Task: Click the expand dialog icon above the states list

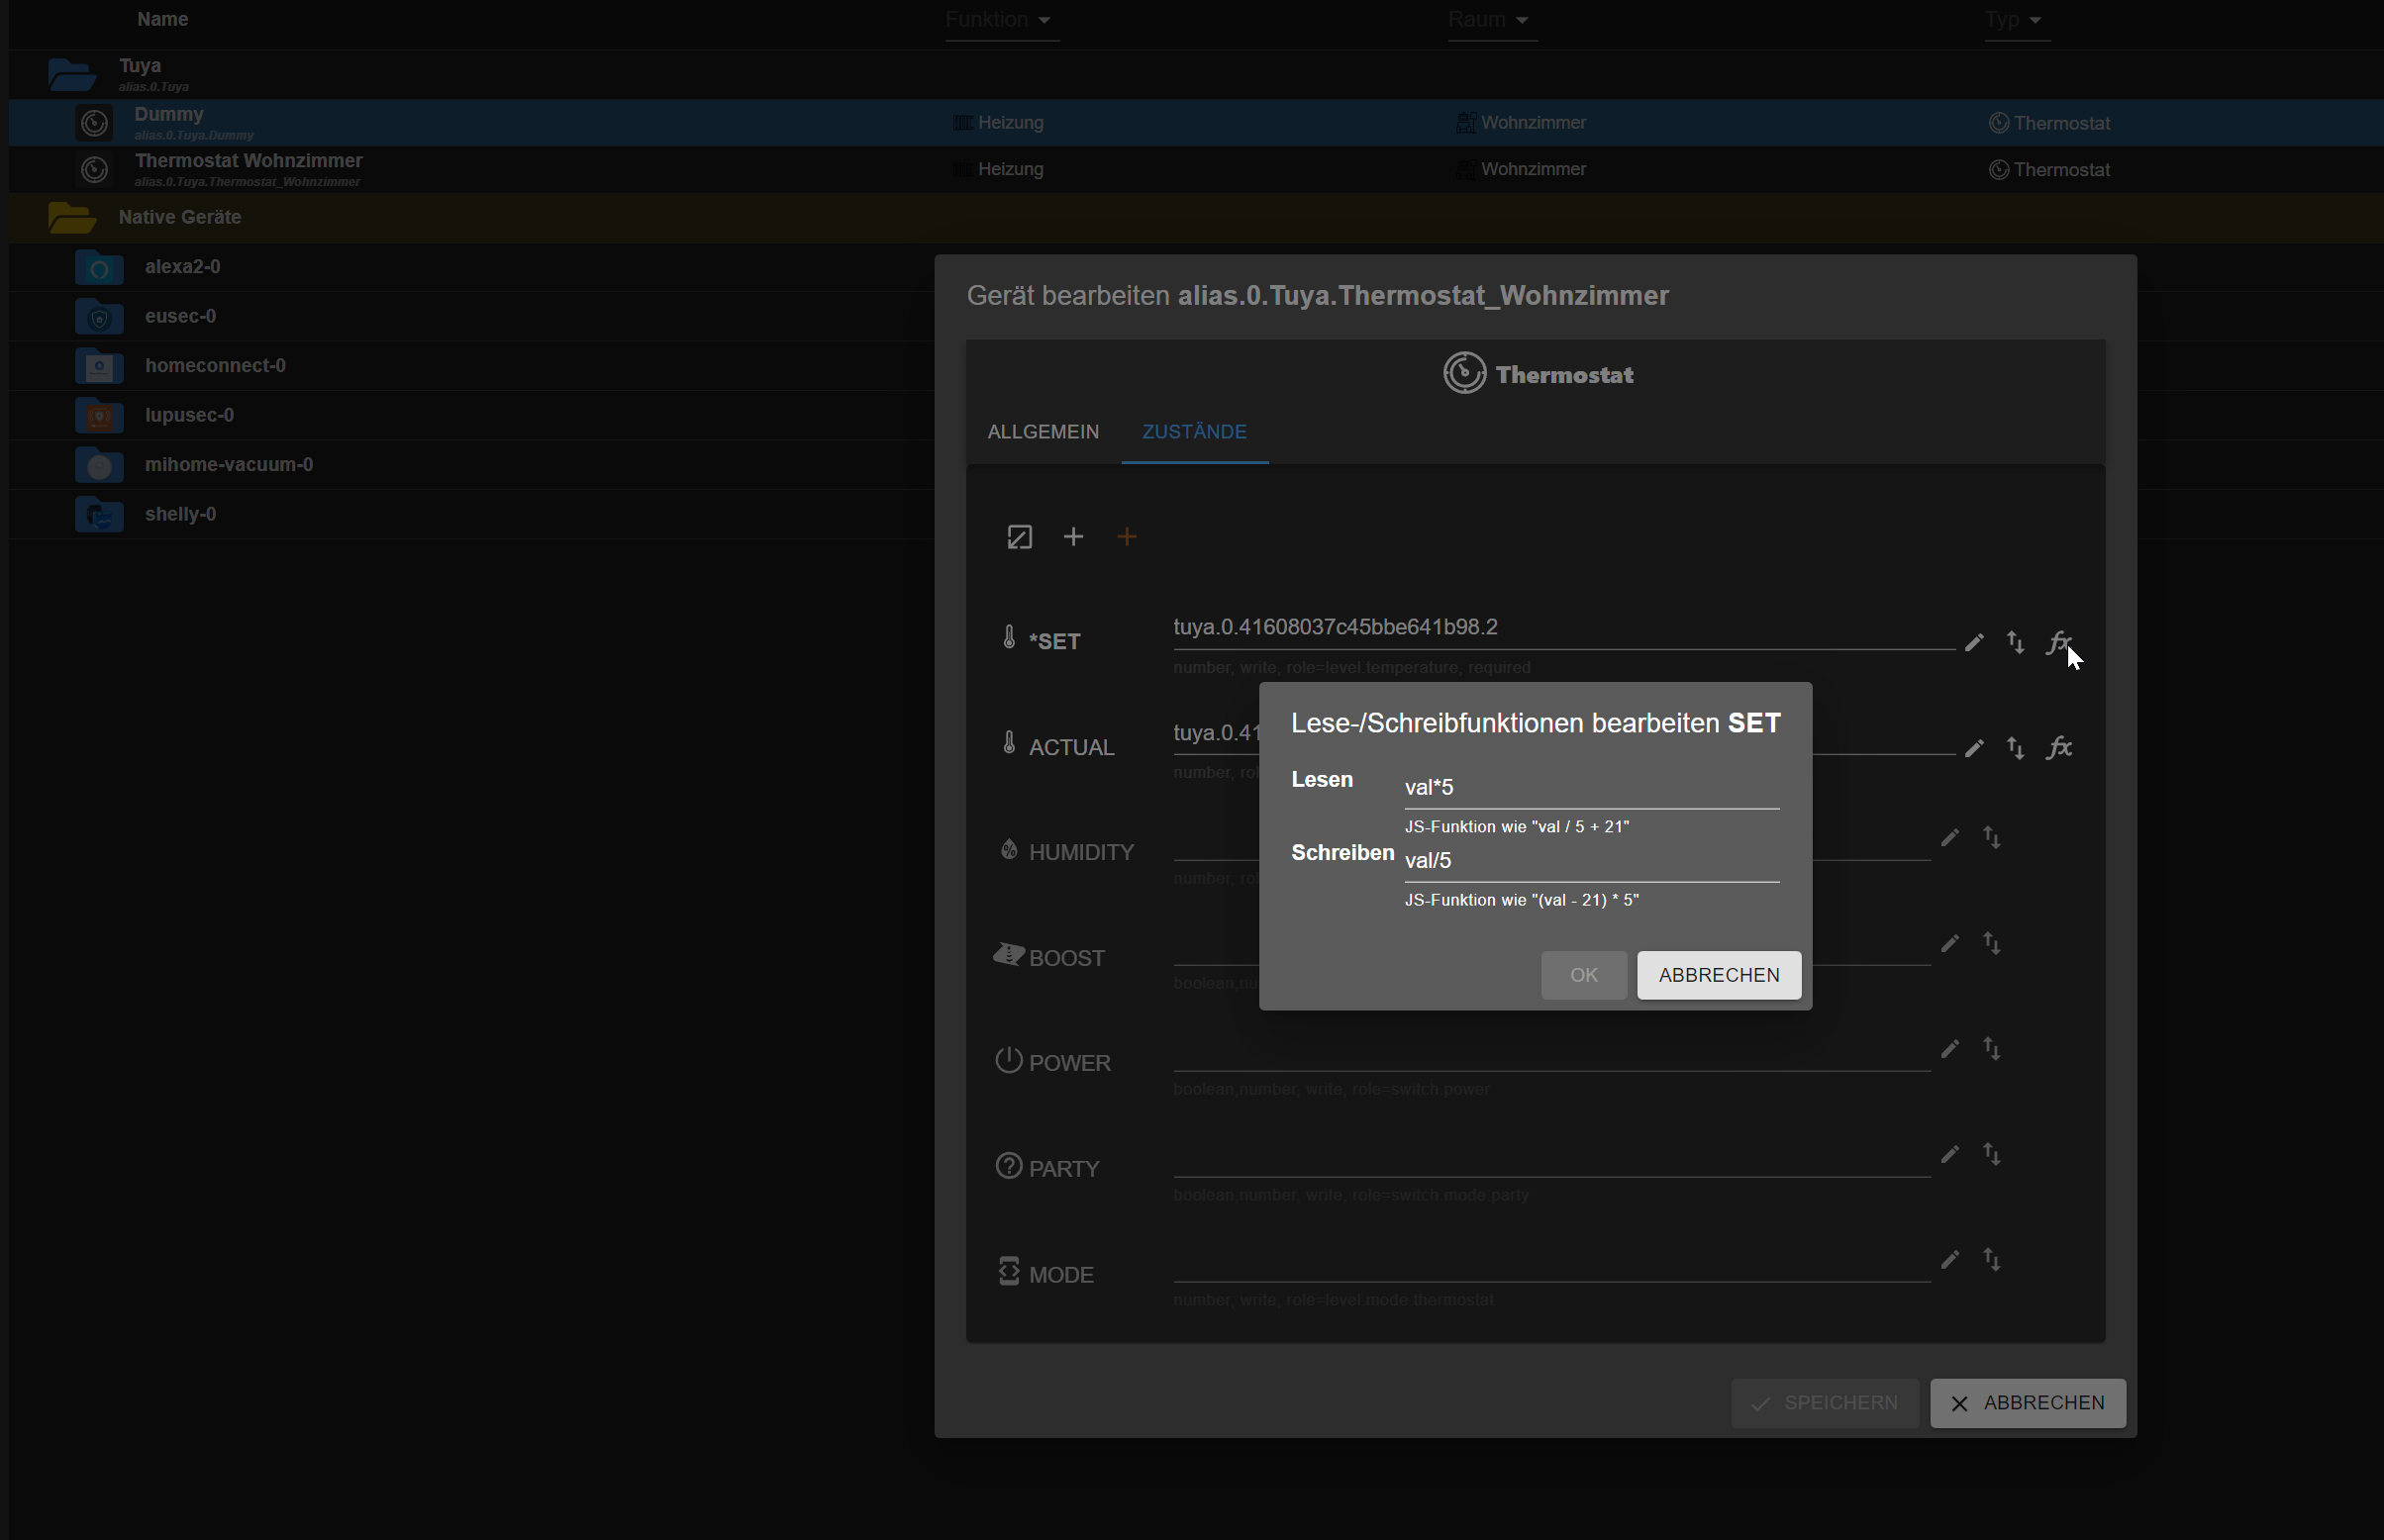Action: 1019,537
